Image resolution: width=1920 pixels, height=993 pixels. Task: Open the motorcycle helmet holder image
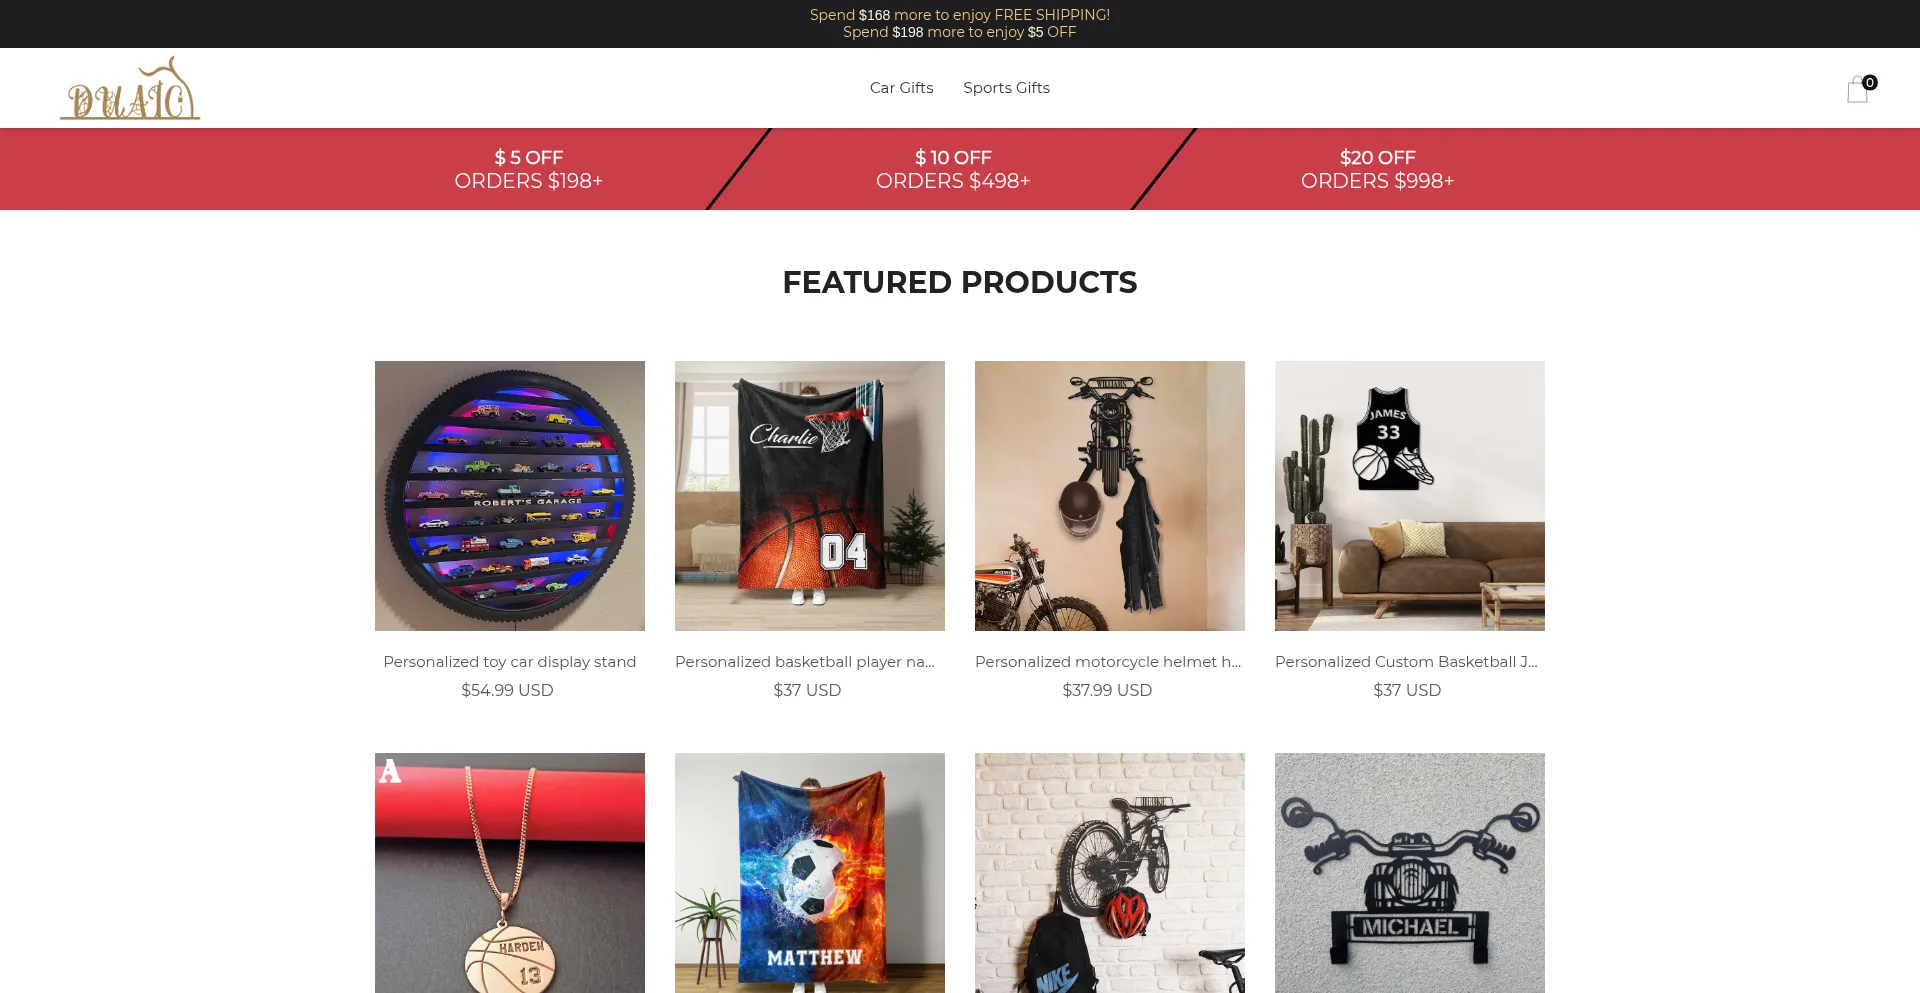click(x=1110, y=496)
